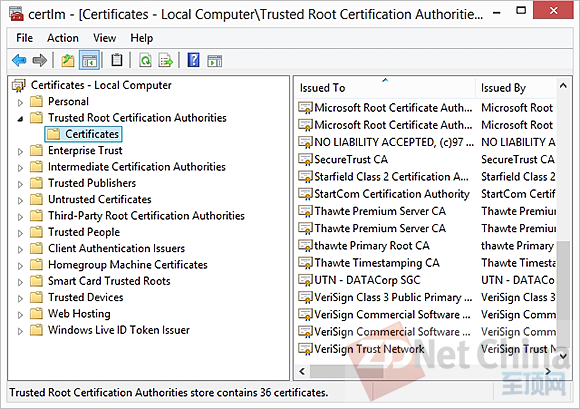The image size is (580, 409).
Task: Select the first Thawte Premium Server CA row
Action: point(426,211)
